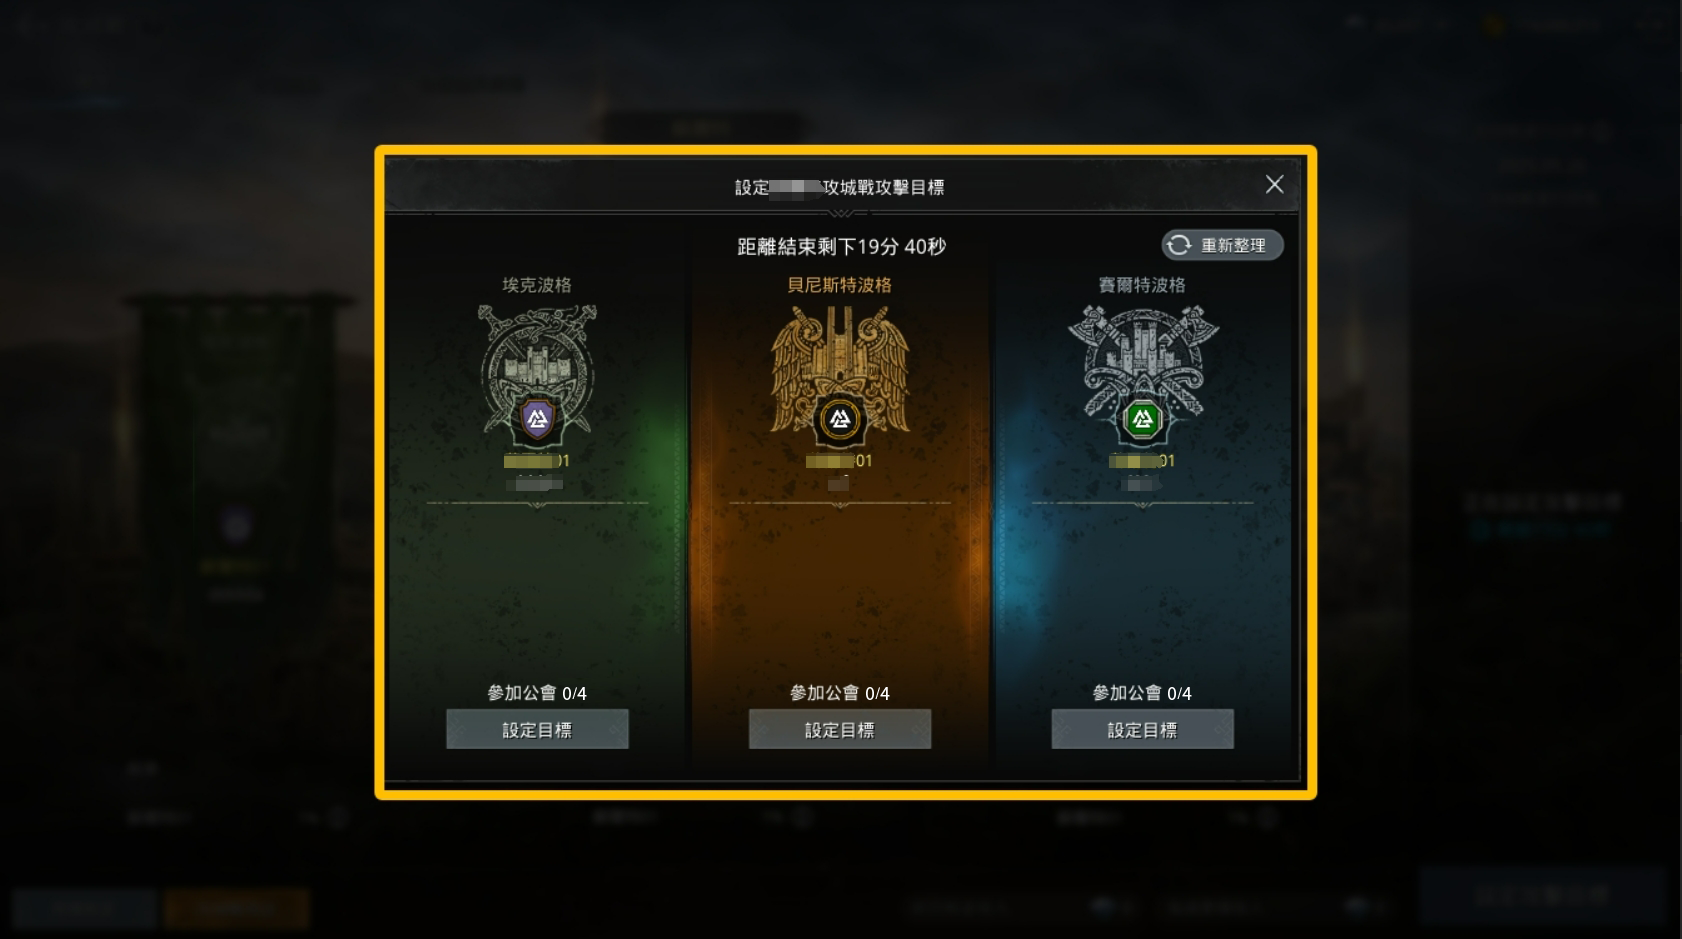
Task: Click 參加公會 0/4 in blue panel
Action: pyautogui.click(x=1142, y=693)
